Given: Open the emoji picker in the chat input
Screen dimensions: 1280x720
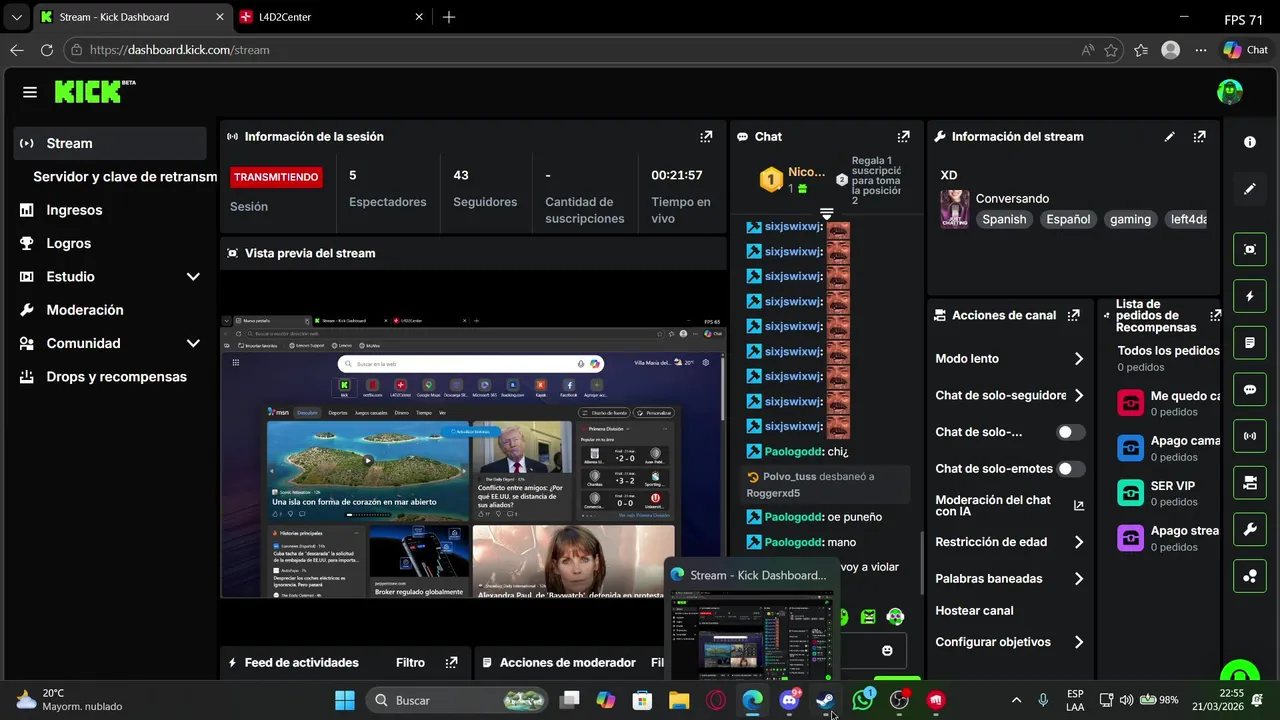Looking at the screenshot, I should pos(887,651).
